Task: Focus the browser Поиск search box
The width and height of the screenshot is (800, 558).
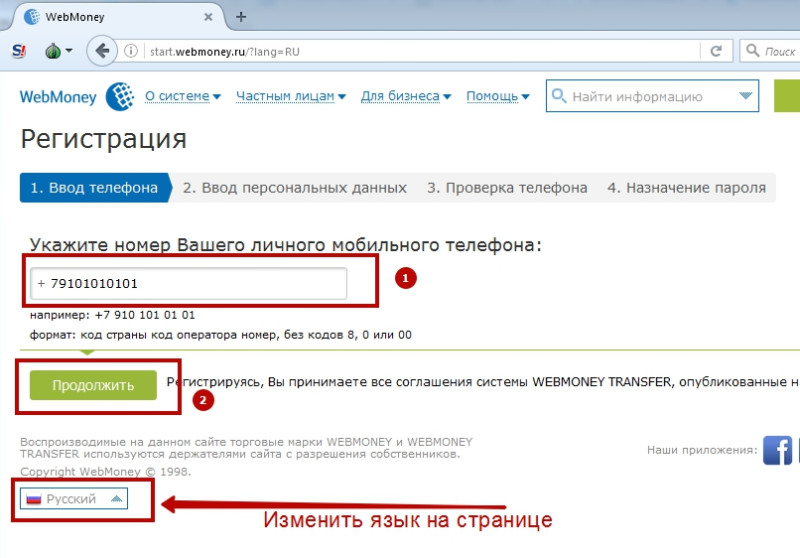Action: tap(770, 51)
